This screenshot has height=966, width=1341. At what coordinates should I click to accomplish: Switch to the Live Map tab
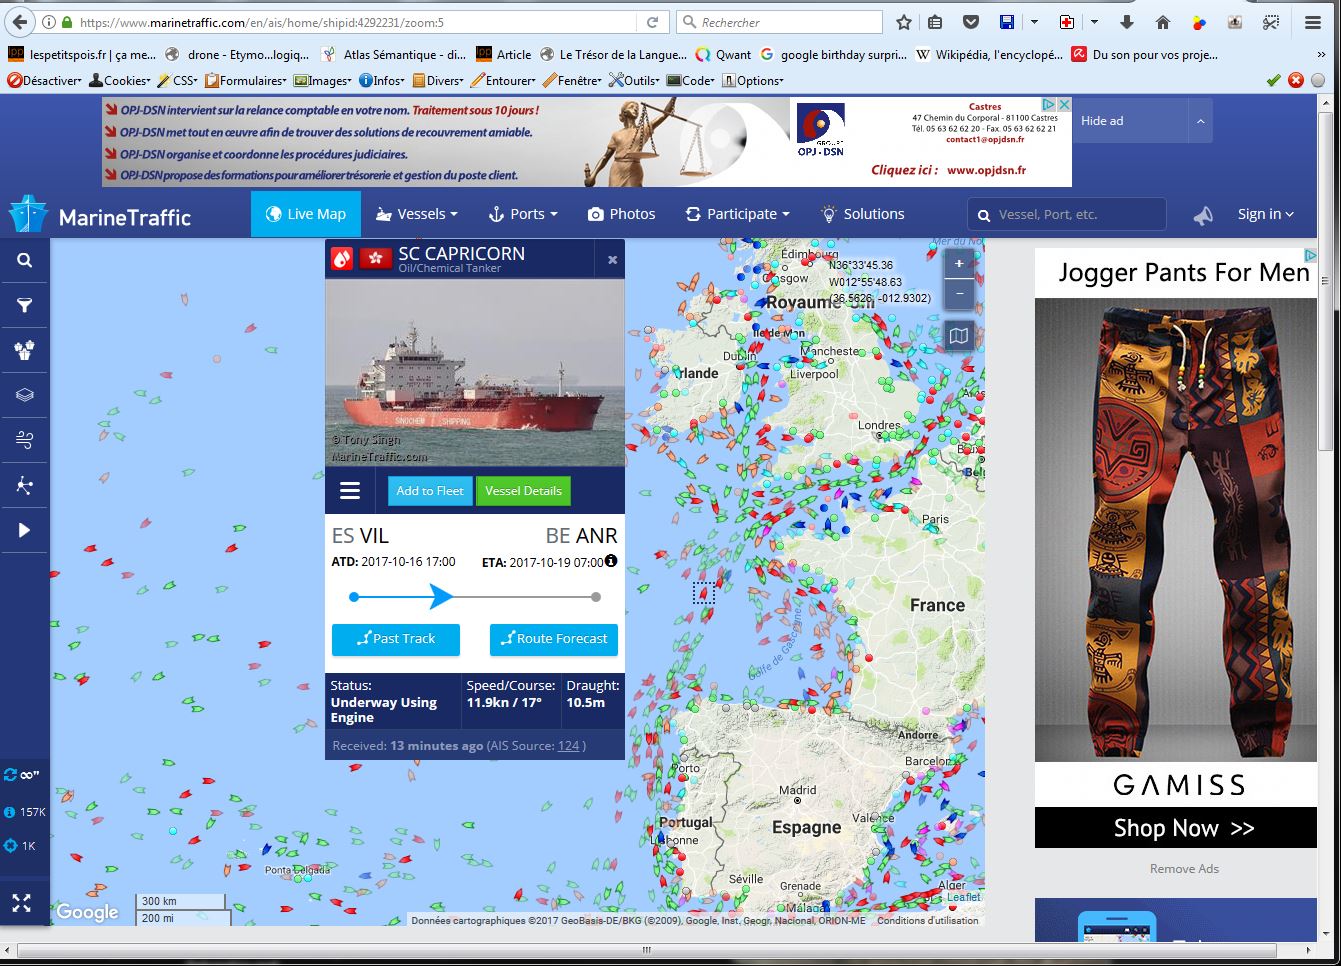click(306, 214)
